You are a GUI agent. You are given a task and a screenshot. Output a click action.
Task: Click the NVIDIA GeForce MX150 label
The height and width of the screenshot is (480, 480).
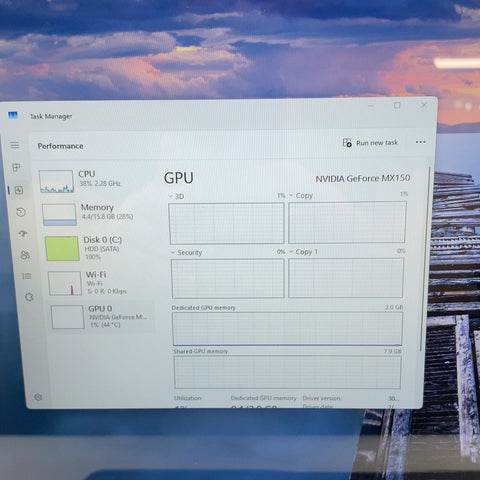click(363, 178)
